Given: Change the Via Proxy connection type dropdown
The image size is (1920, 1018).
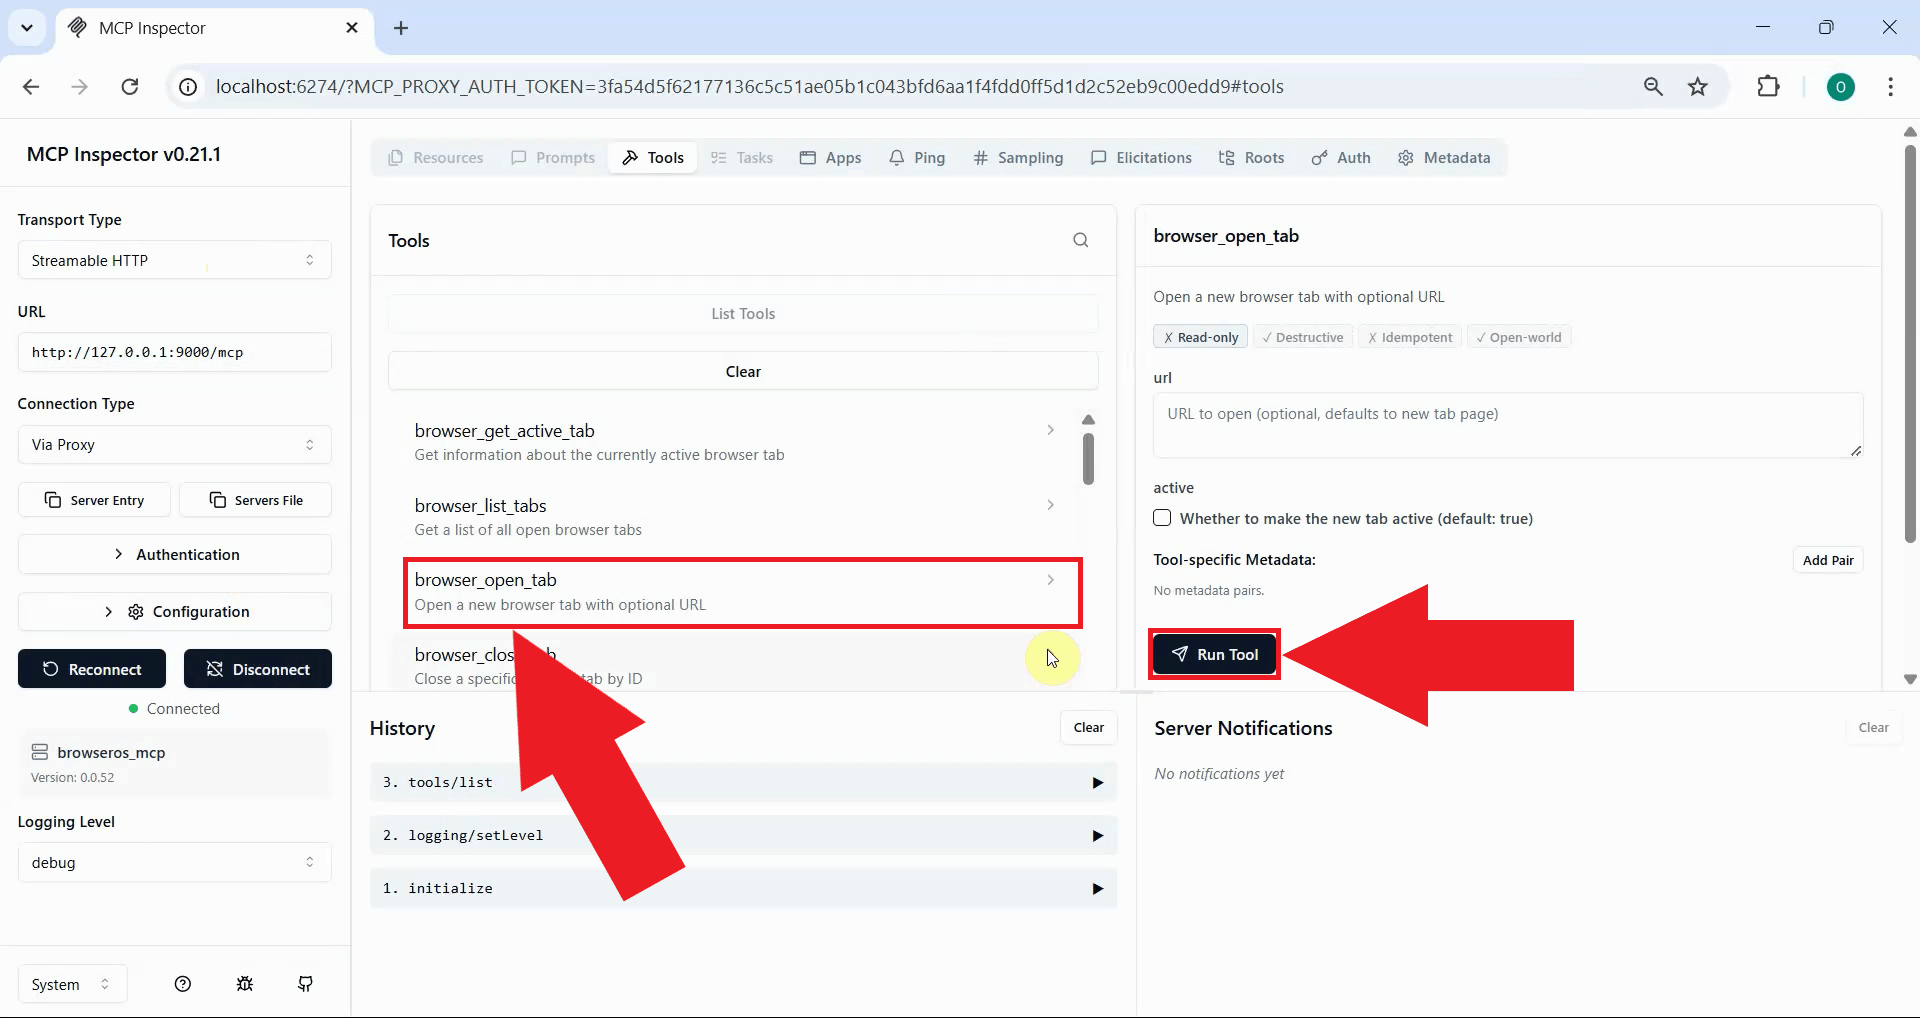Looking at the screenshot, I should pyautogui.click(x=174, y=444).
